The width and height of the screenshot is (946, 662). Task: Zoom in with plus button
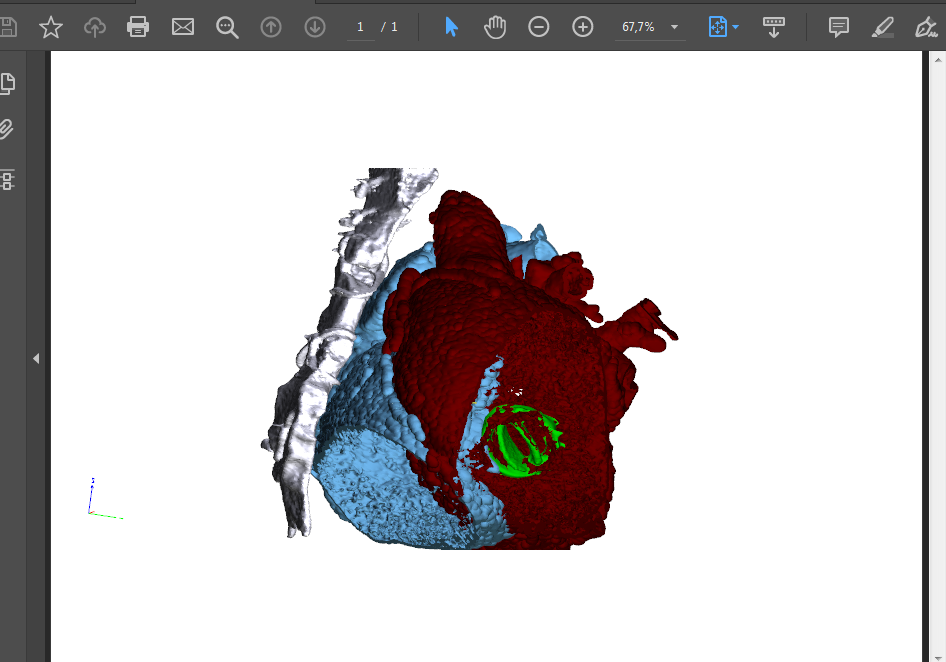pos(583,27)
